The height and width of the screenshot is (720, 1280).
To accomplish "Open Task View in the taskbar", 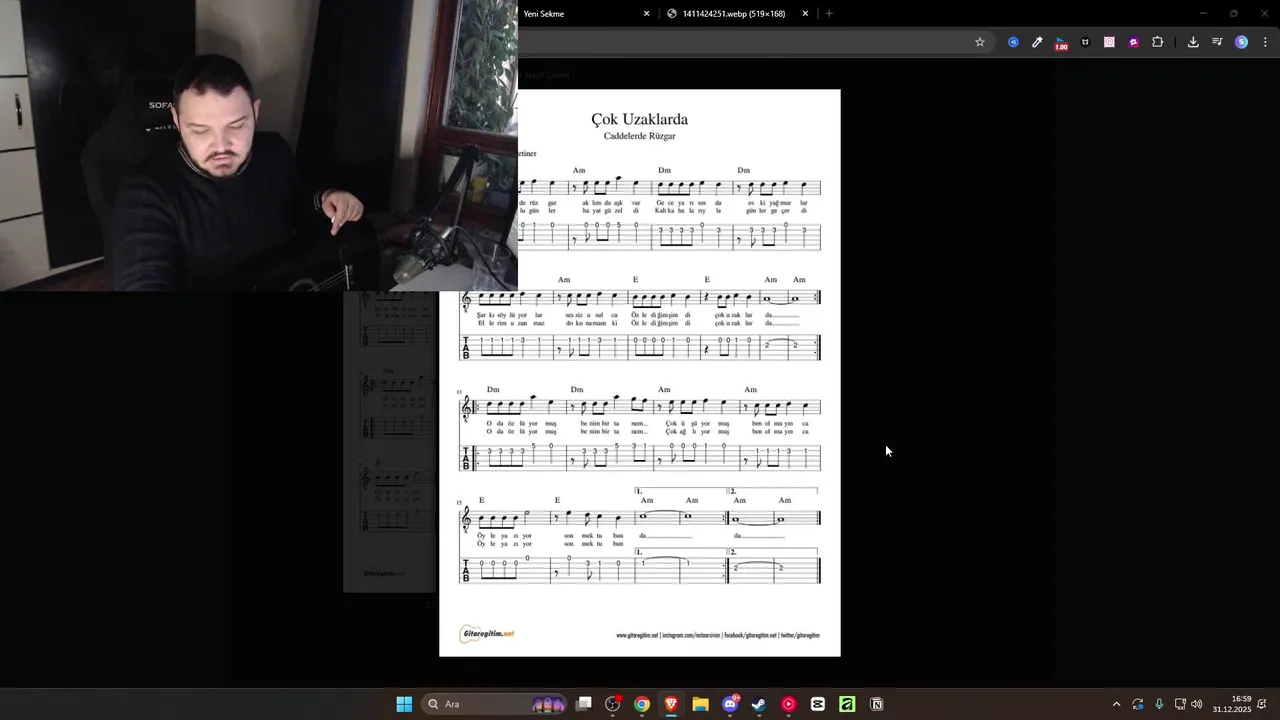I will coord(584,704).
